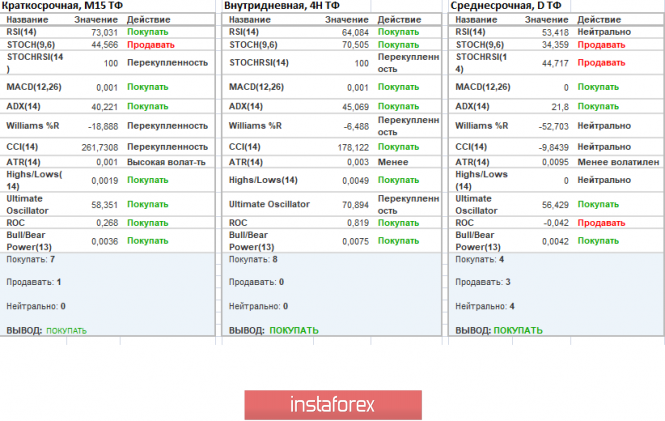
Task: Click Ultimate Oscillator value 58,351
Action: [x=104, y=205]
